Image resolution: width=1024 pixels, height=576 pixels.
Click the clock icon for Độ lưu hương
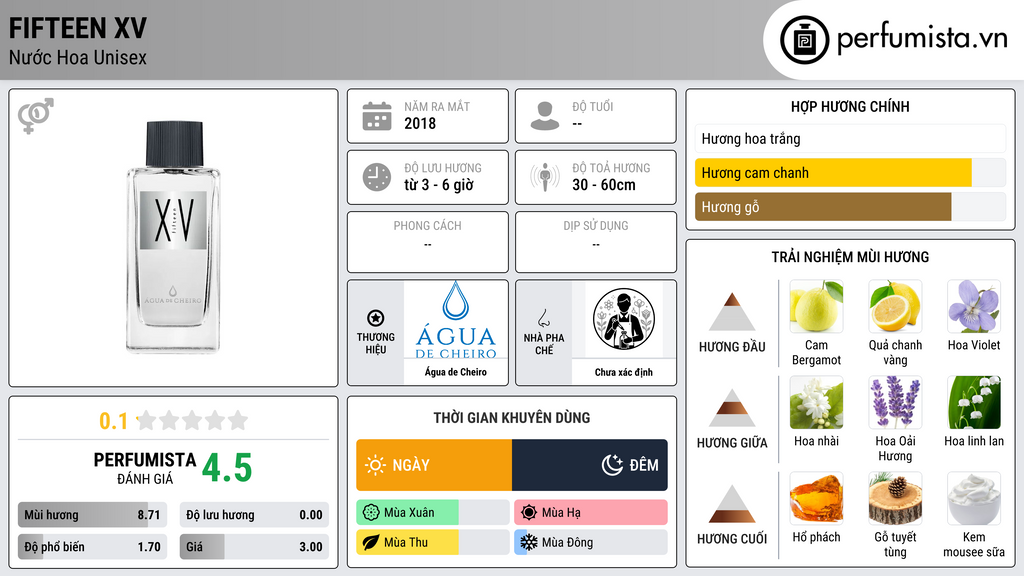point(377,177)
